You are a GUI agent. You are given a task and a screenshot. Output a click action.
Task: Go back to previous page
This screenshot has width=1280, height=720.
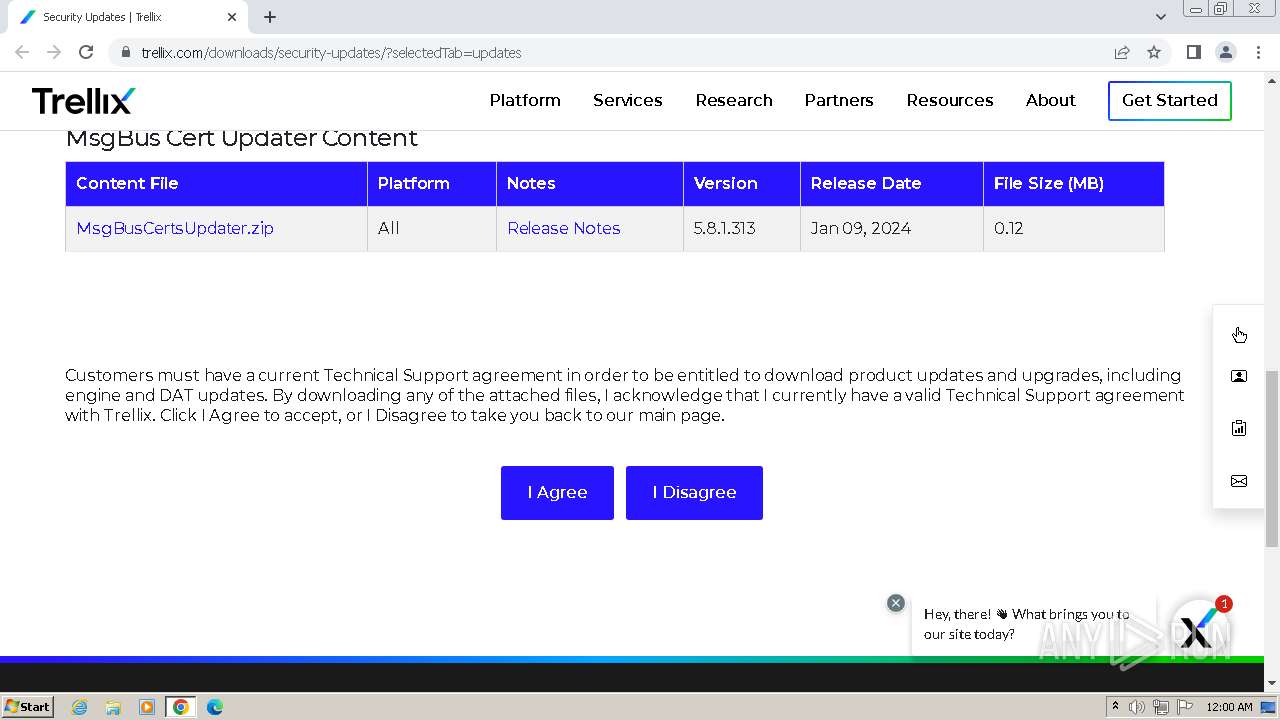[22, 52]
